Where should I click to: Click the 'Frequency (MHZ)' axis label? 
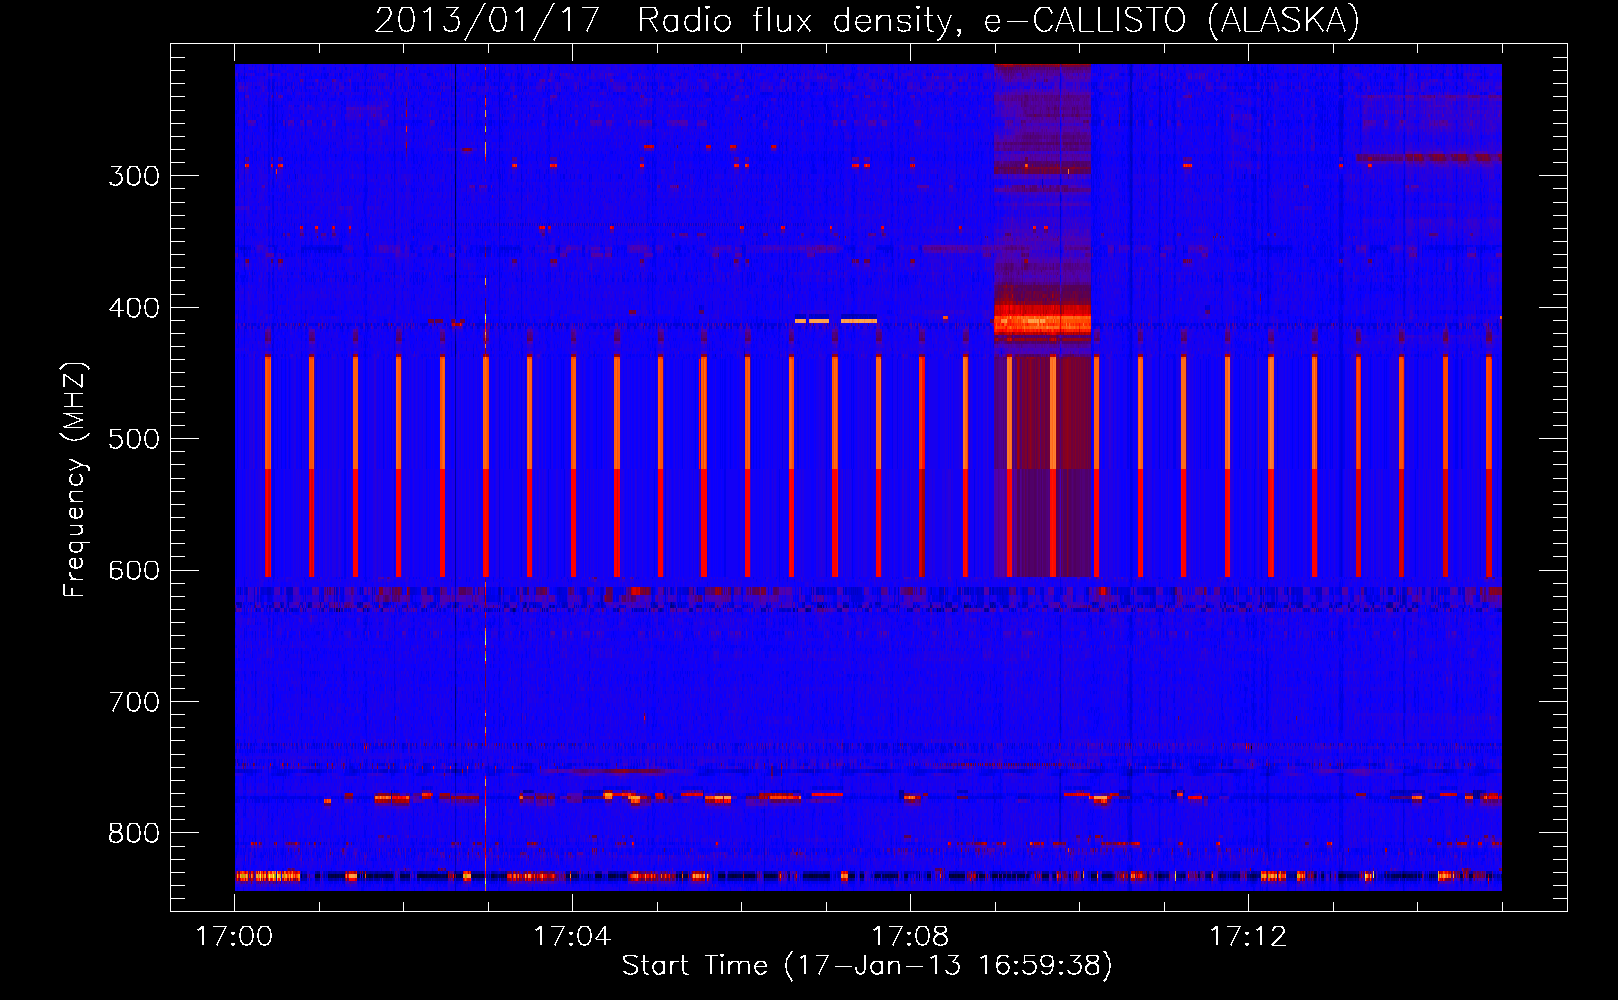click(75, 479)
